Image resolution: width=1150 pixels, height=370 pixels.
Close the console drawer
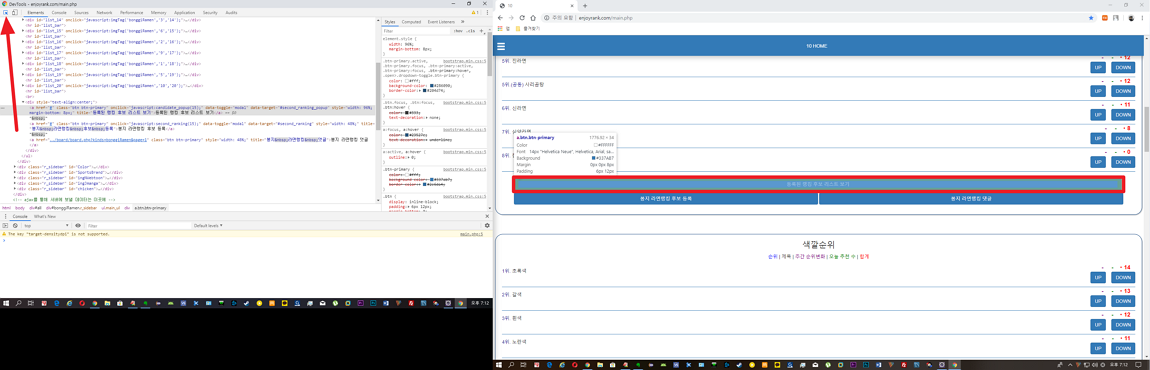[487, 217]
